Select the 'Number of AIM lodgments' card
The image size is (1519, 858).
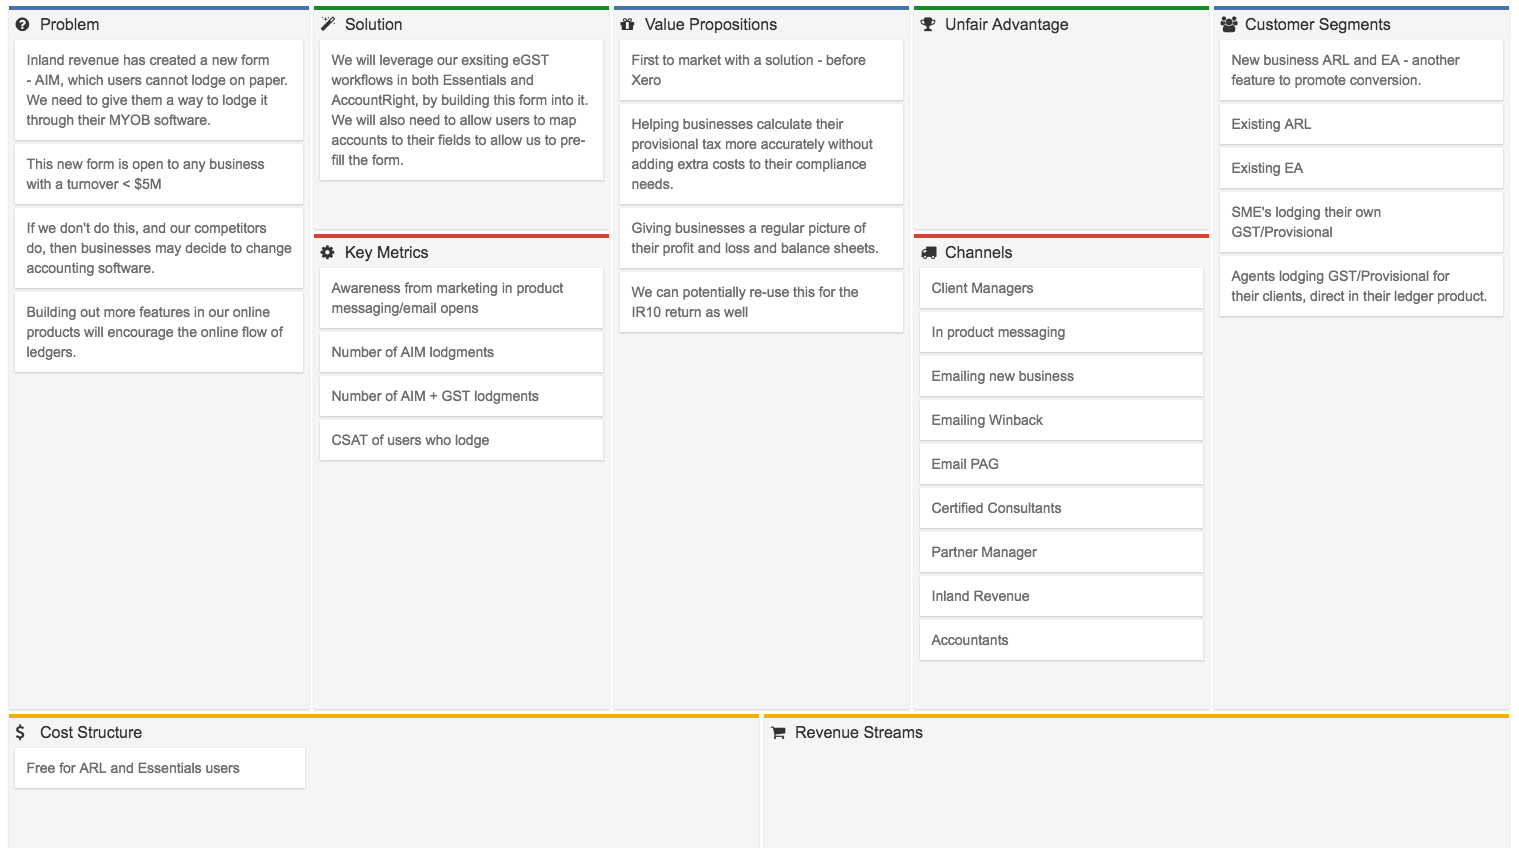click(461, 352)
